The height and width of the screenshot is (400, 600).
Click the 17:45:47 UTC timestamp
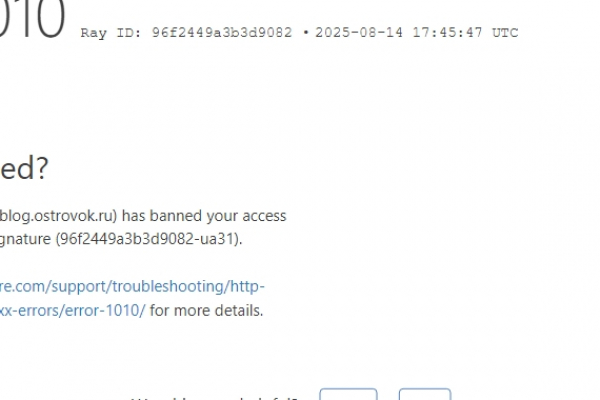click(465, 33)
